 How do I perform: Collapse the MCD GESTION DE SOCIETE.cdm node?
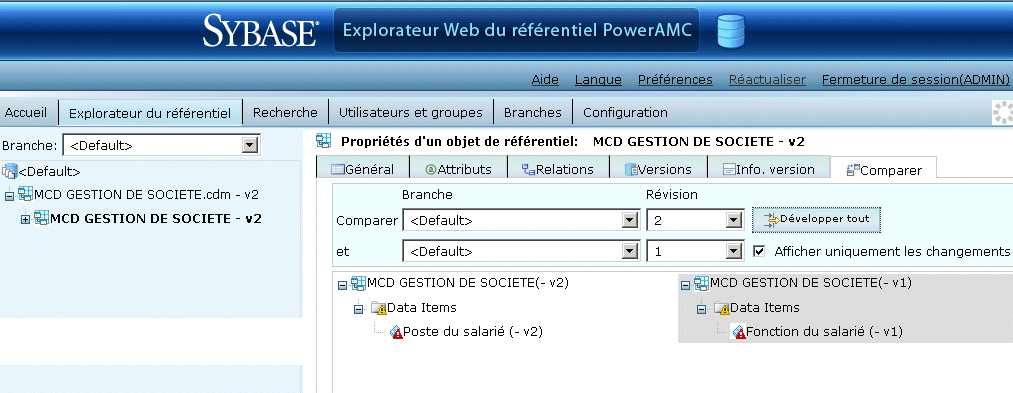tap(9, 196)
